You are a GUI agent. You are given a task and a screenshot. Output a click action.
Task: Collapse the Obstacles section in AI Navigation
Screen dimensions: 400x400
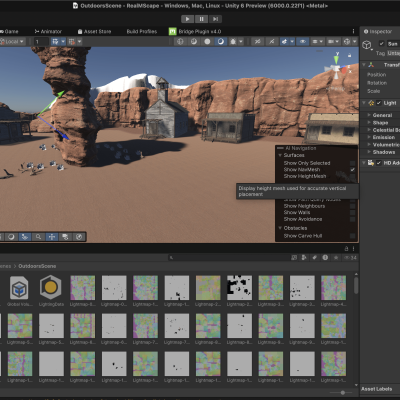pos(280,228)
